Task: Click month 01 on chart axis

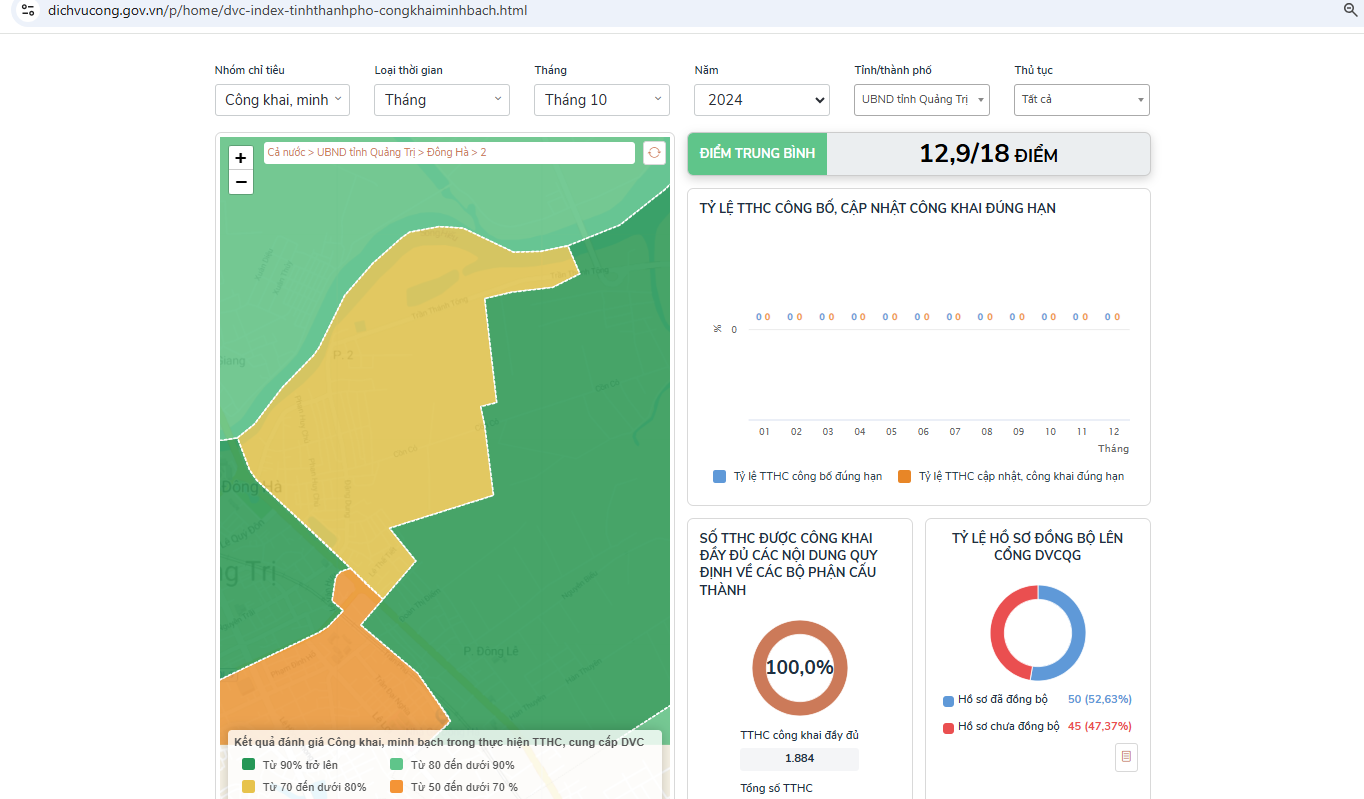Action: [x=764, y=432]
